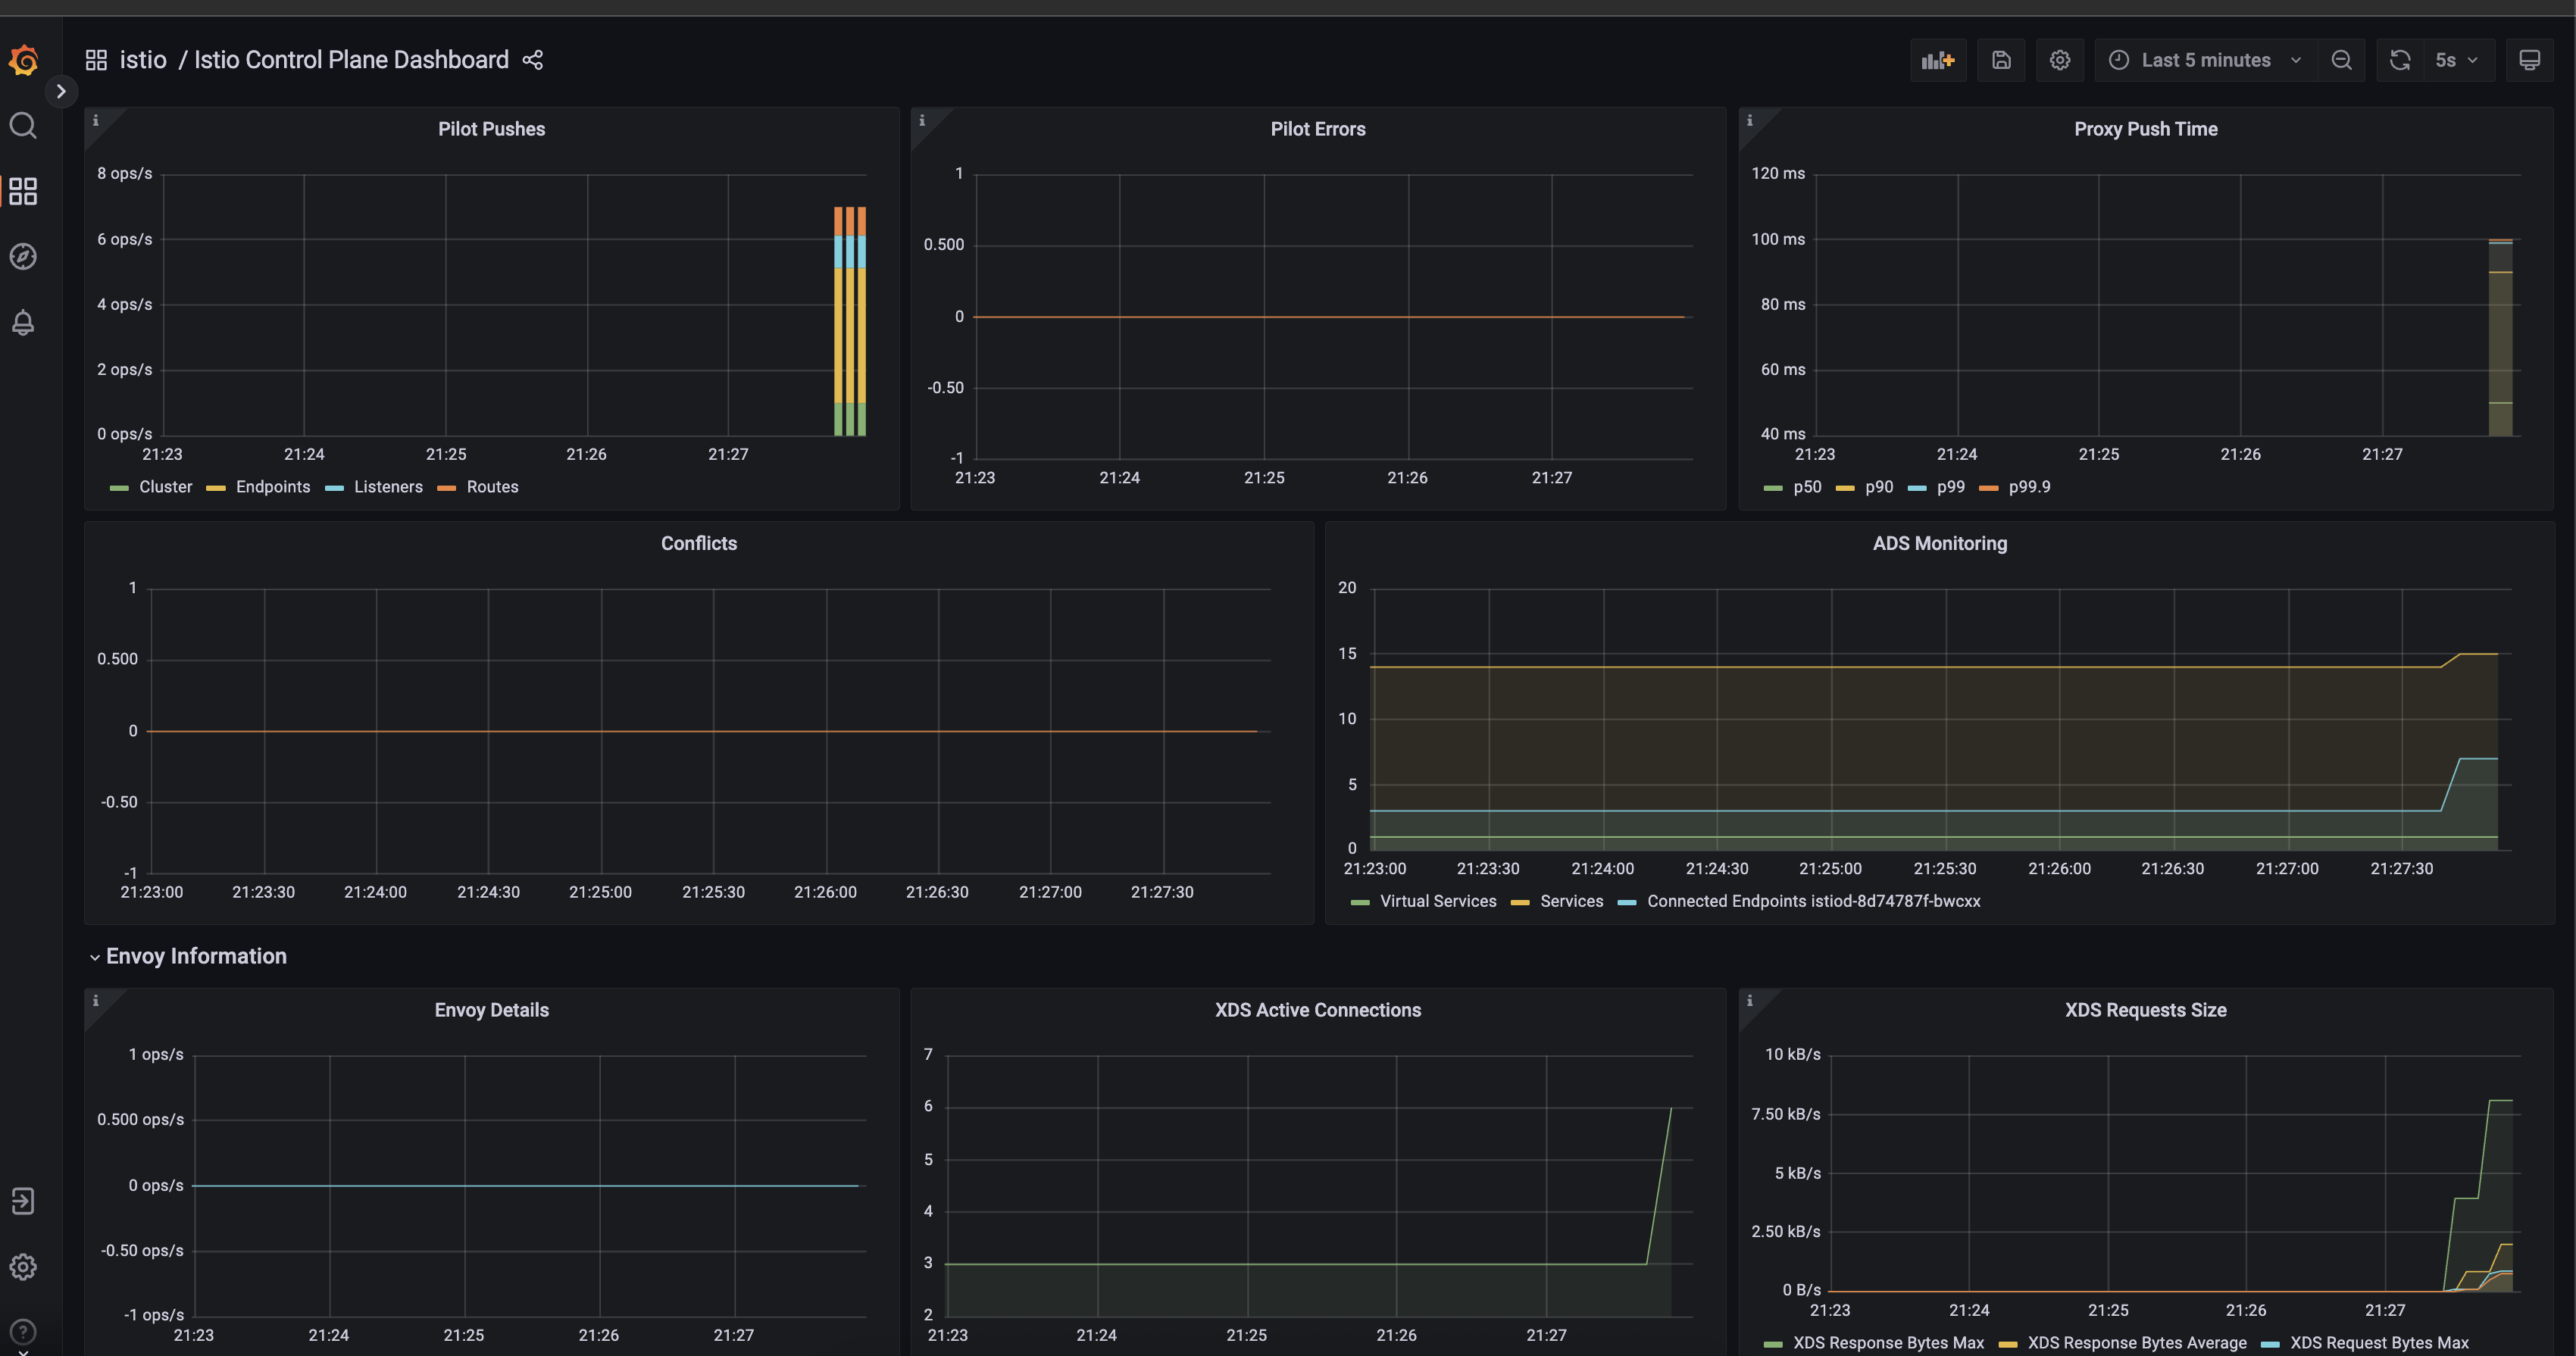Screen dimensions: 2576x1356
Task: Toggle the p99 series in legend
Action: (x=1950, y=487)
